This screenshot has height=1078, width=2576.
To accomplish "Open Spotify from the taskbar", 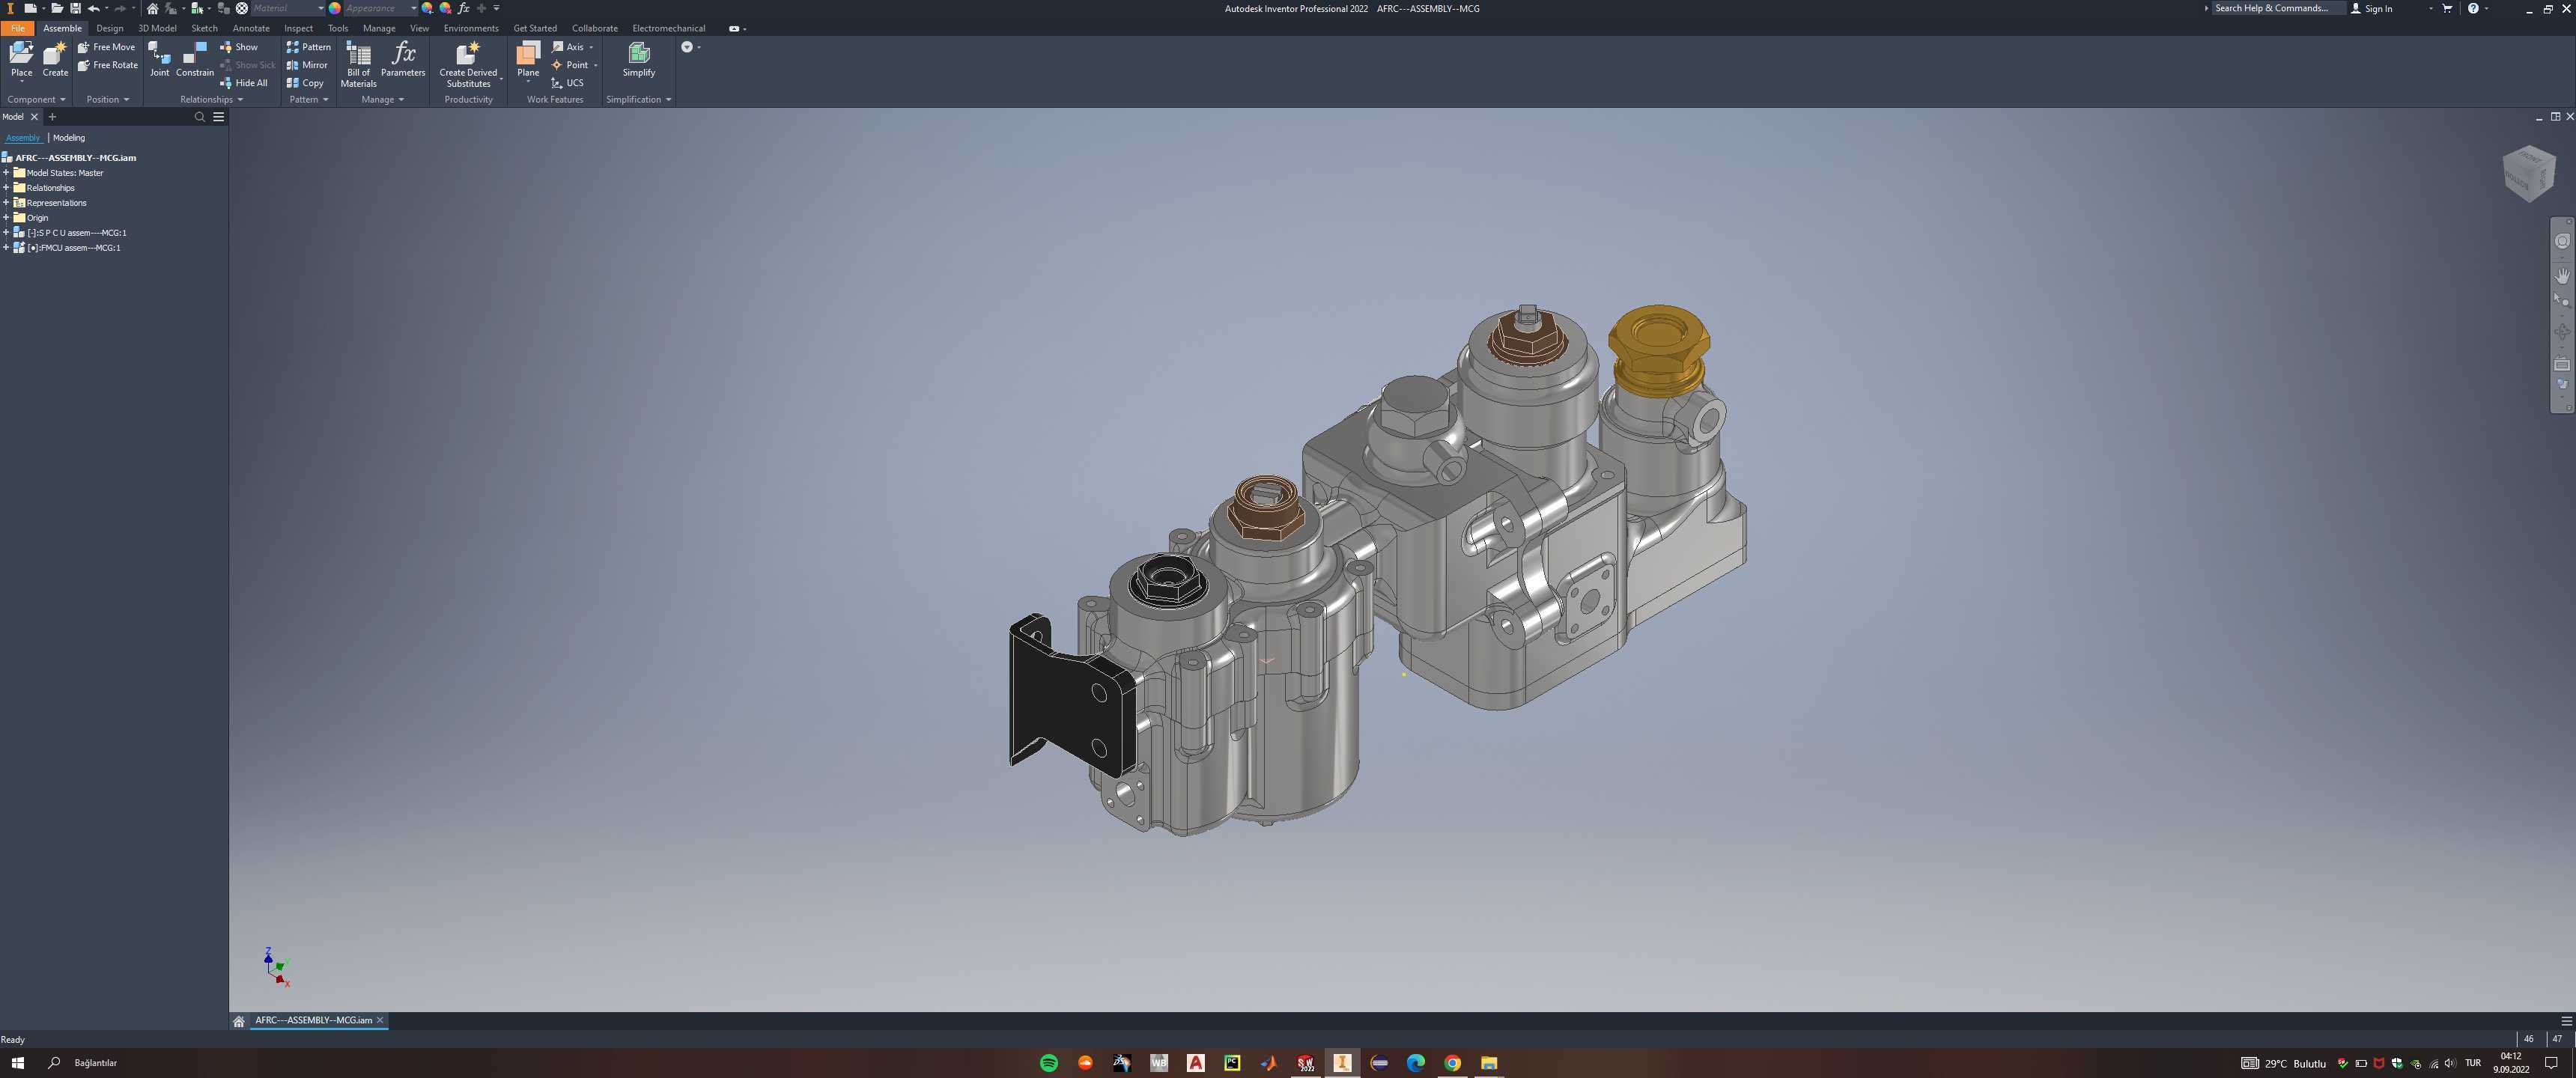I will (1049, 1063).
